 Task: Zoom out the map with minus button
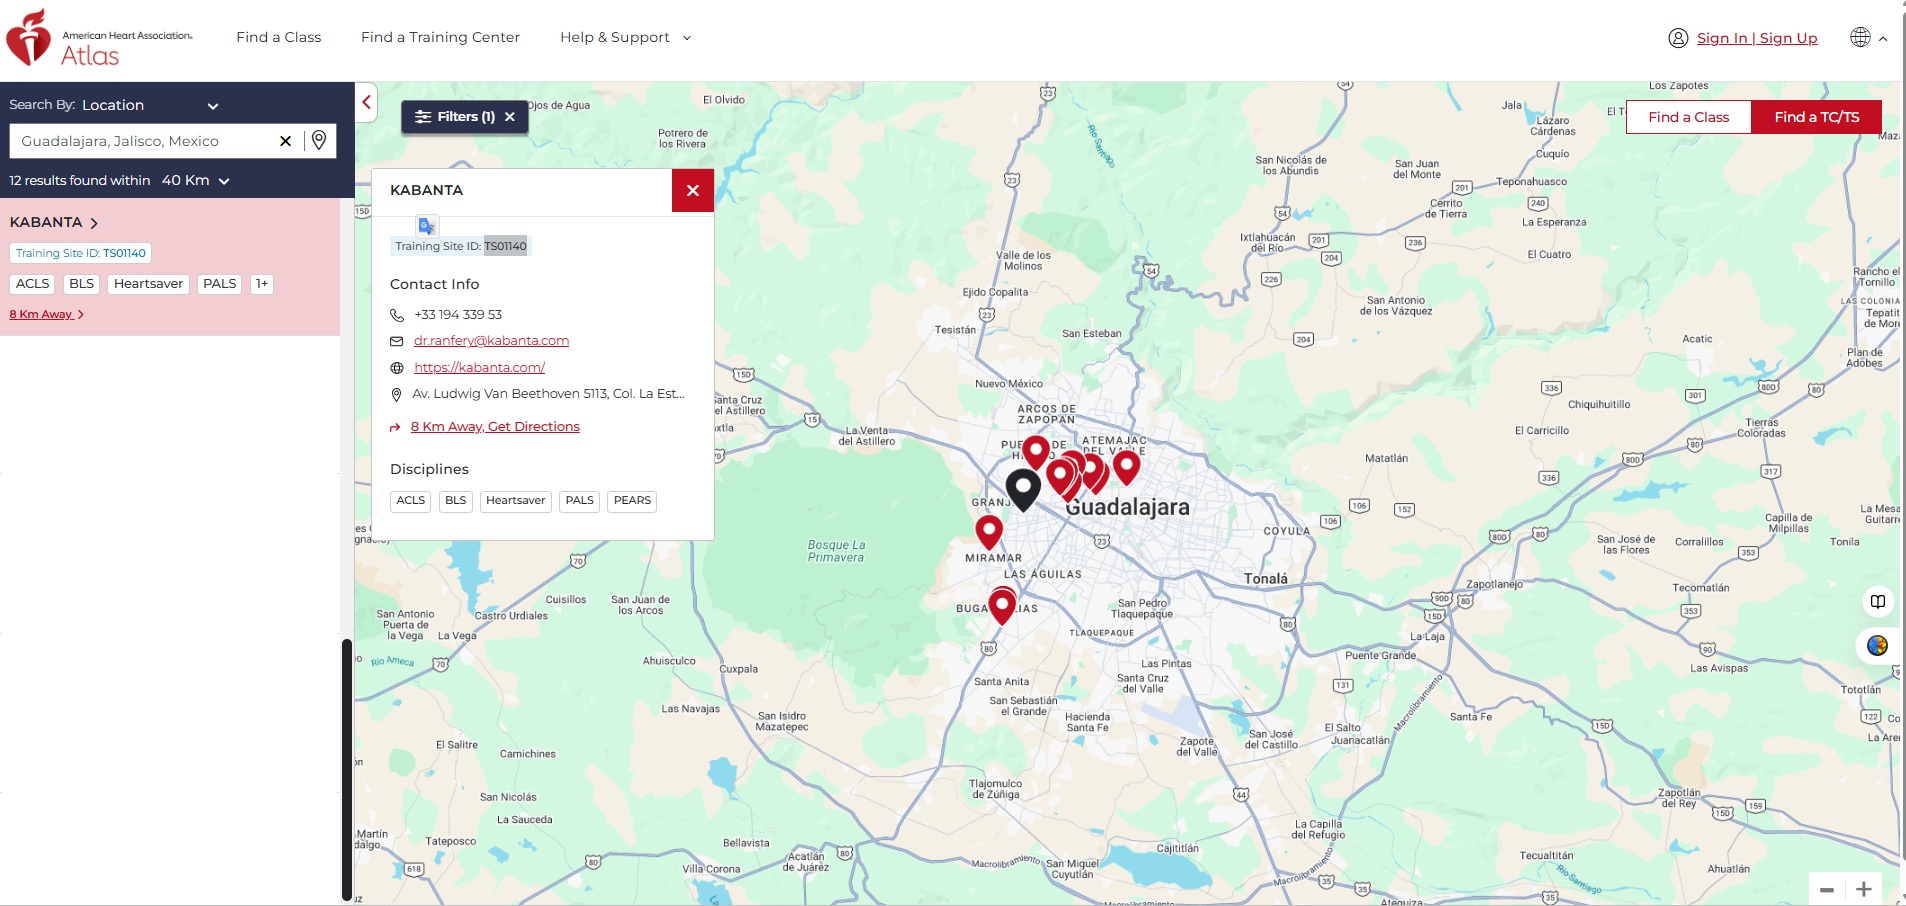click(1826, 889)
